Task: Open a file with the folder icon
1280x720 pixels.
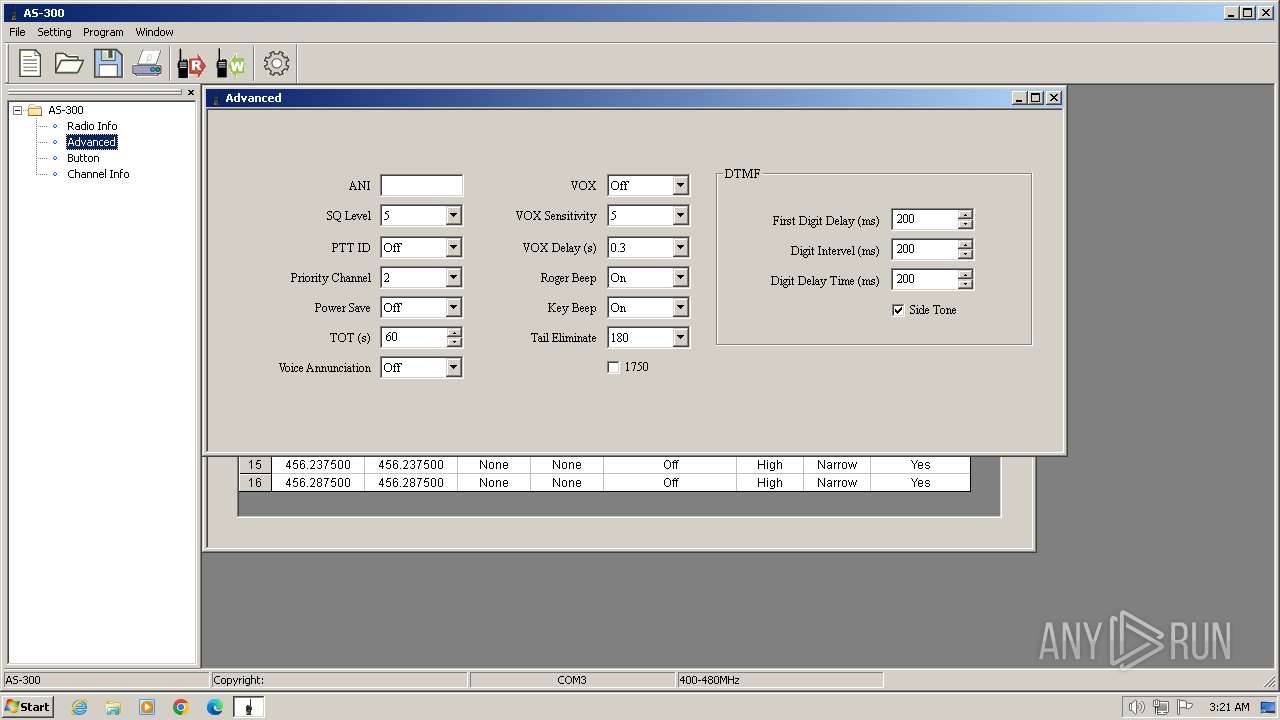Action: (x=69, y=63)
